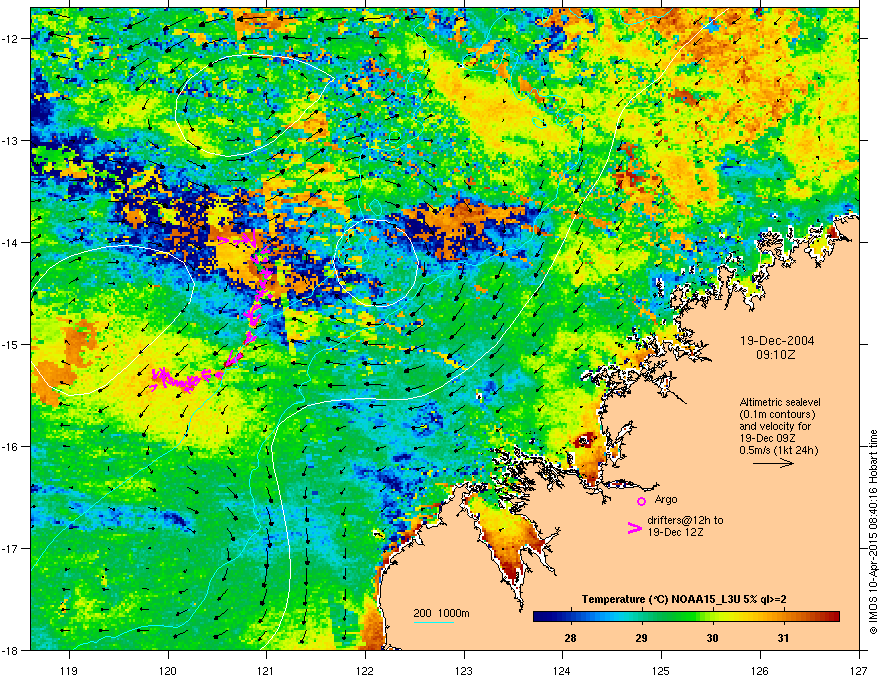Click longitude axis label 122
Screen dimensions: 880x680
365,670
